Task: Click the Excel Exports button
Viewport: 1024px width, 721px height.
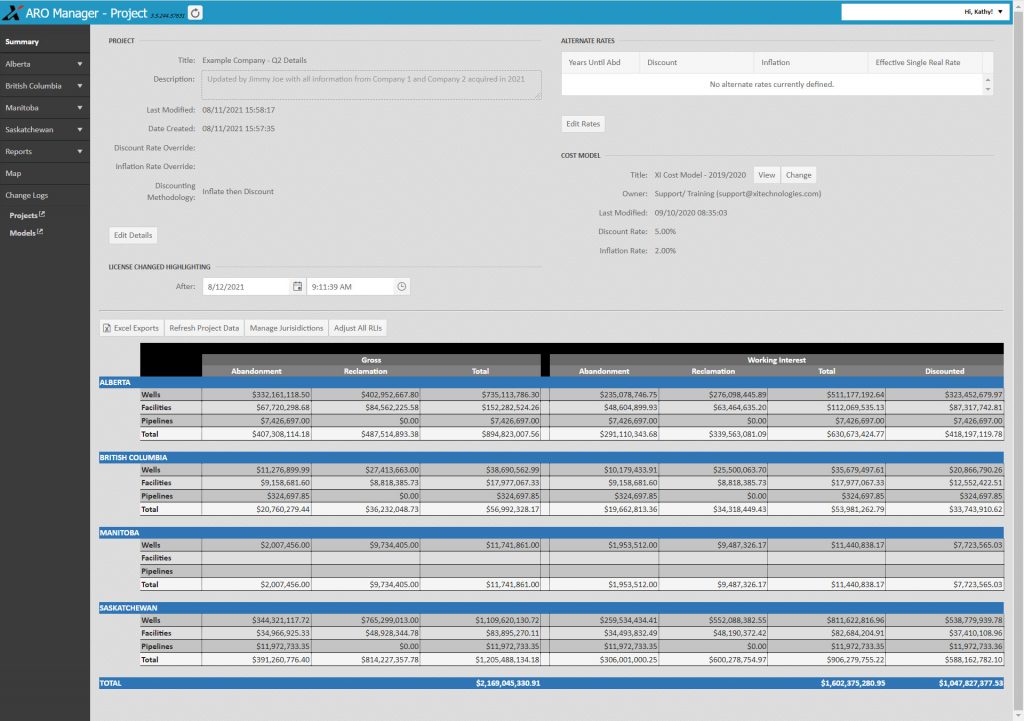Action: [131, 328]
